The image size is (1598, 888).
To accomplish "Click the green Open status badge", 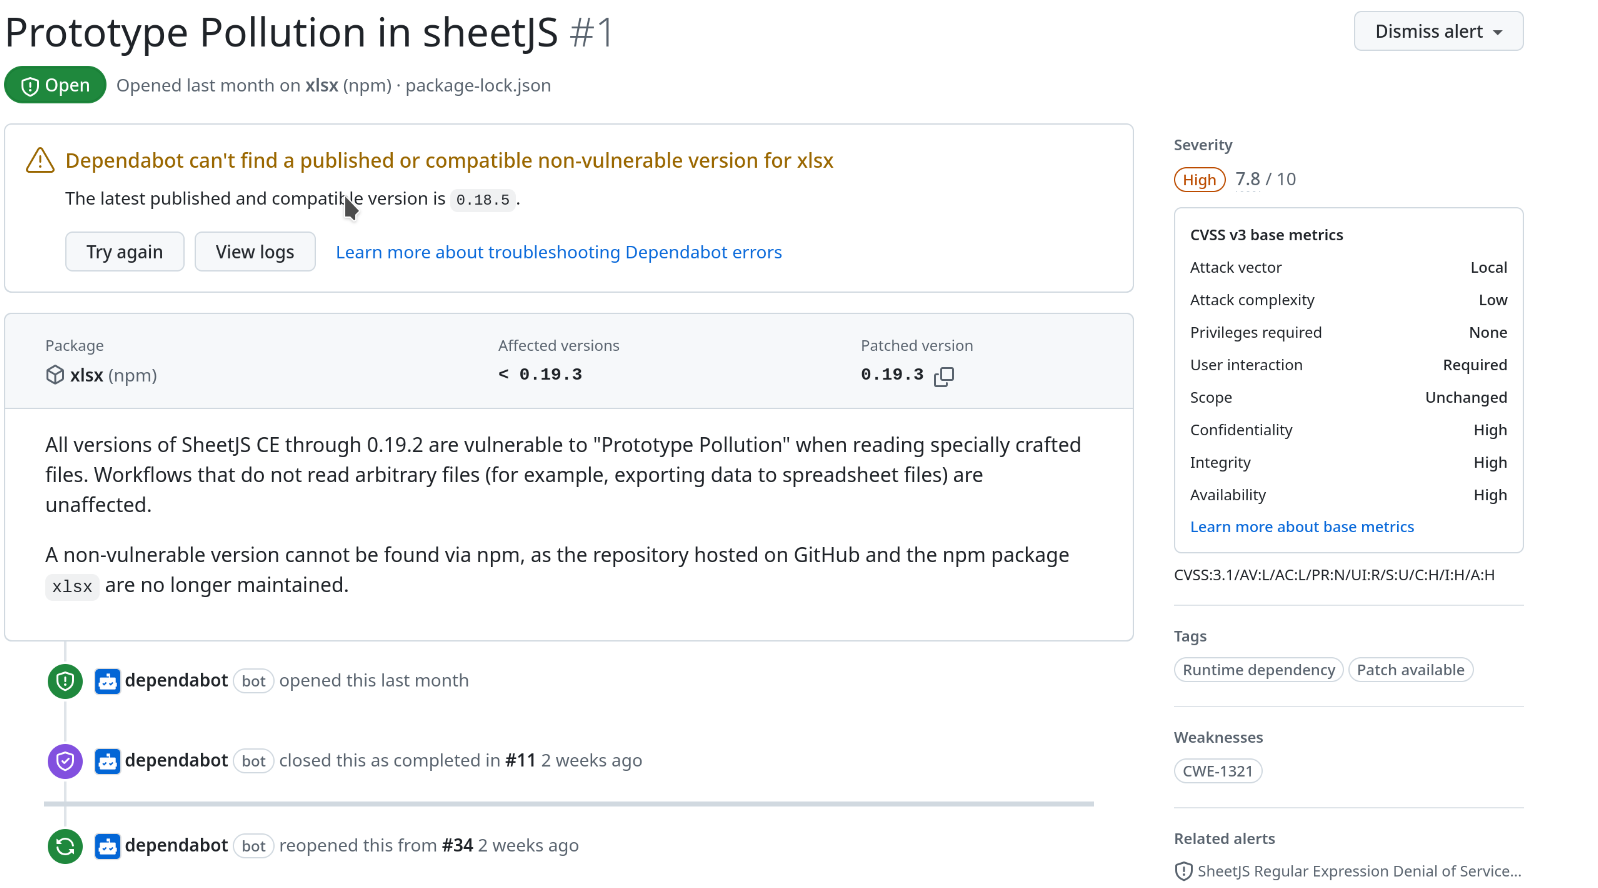I will [x=55, y=85].
